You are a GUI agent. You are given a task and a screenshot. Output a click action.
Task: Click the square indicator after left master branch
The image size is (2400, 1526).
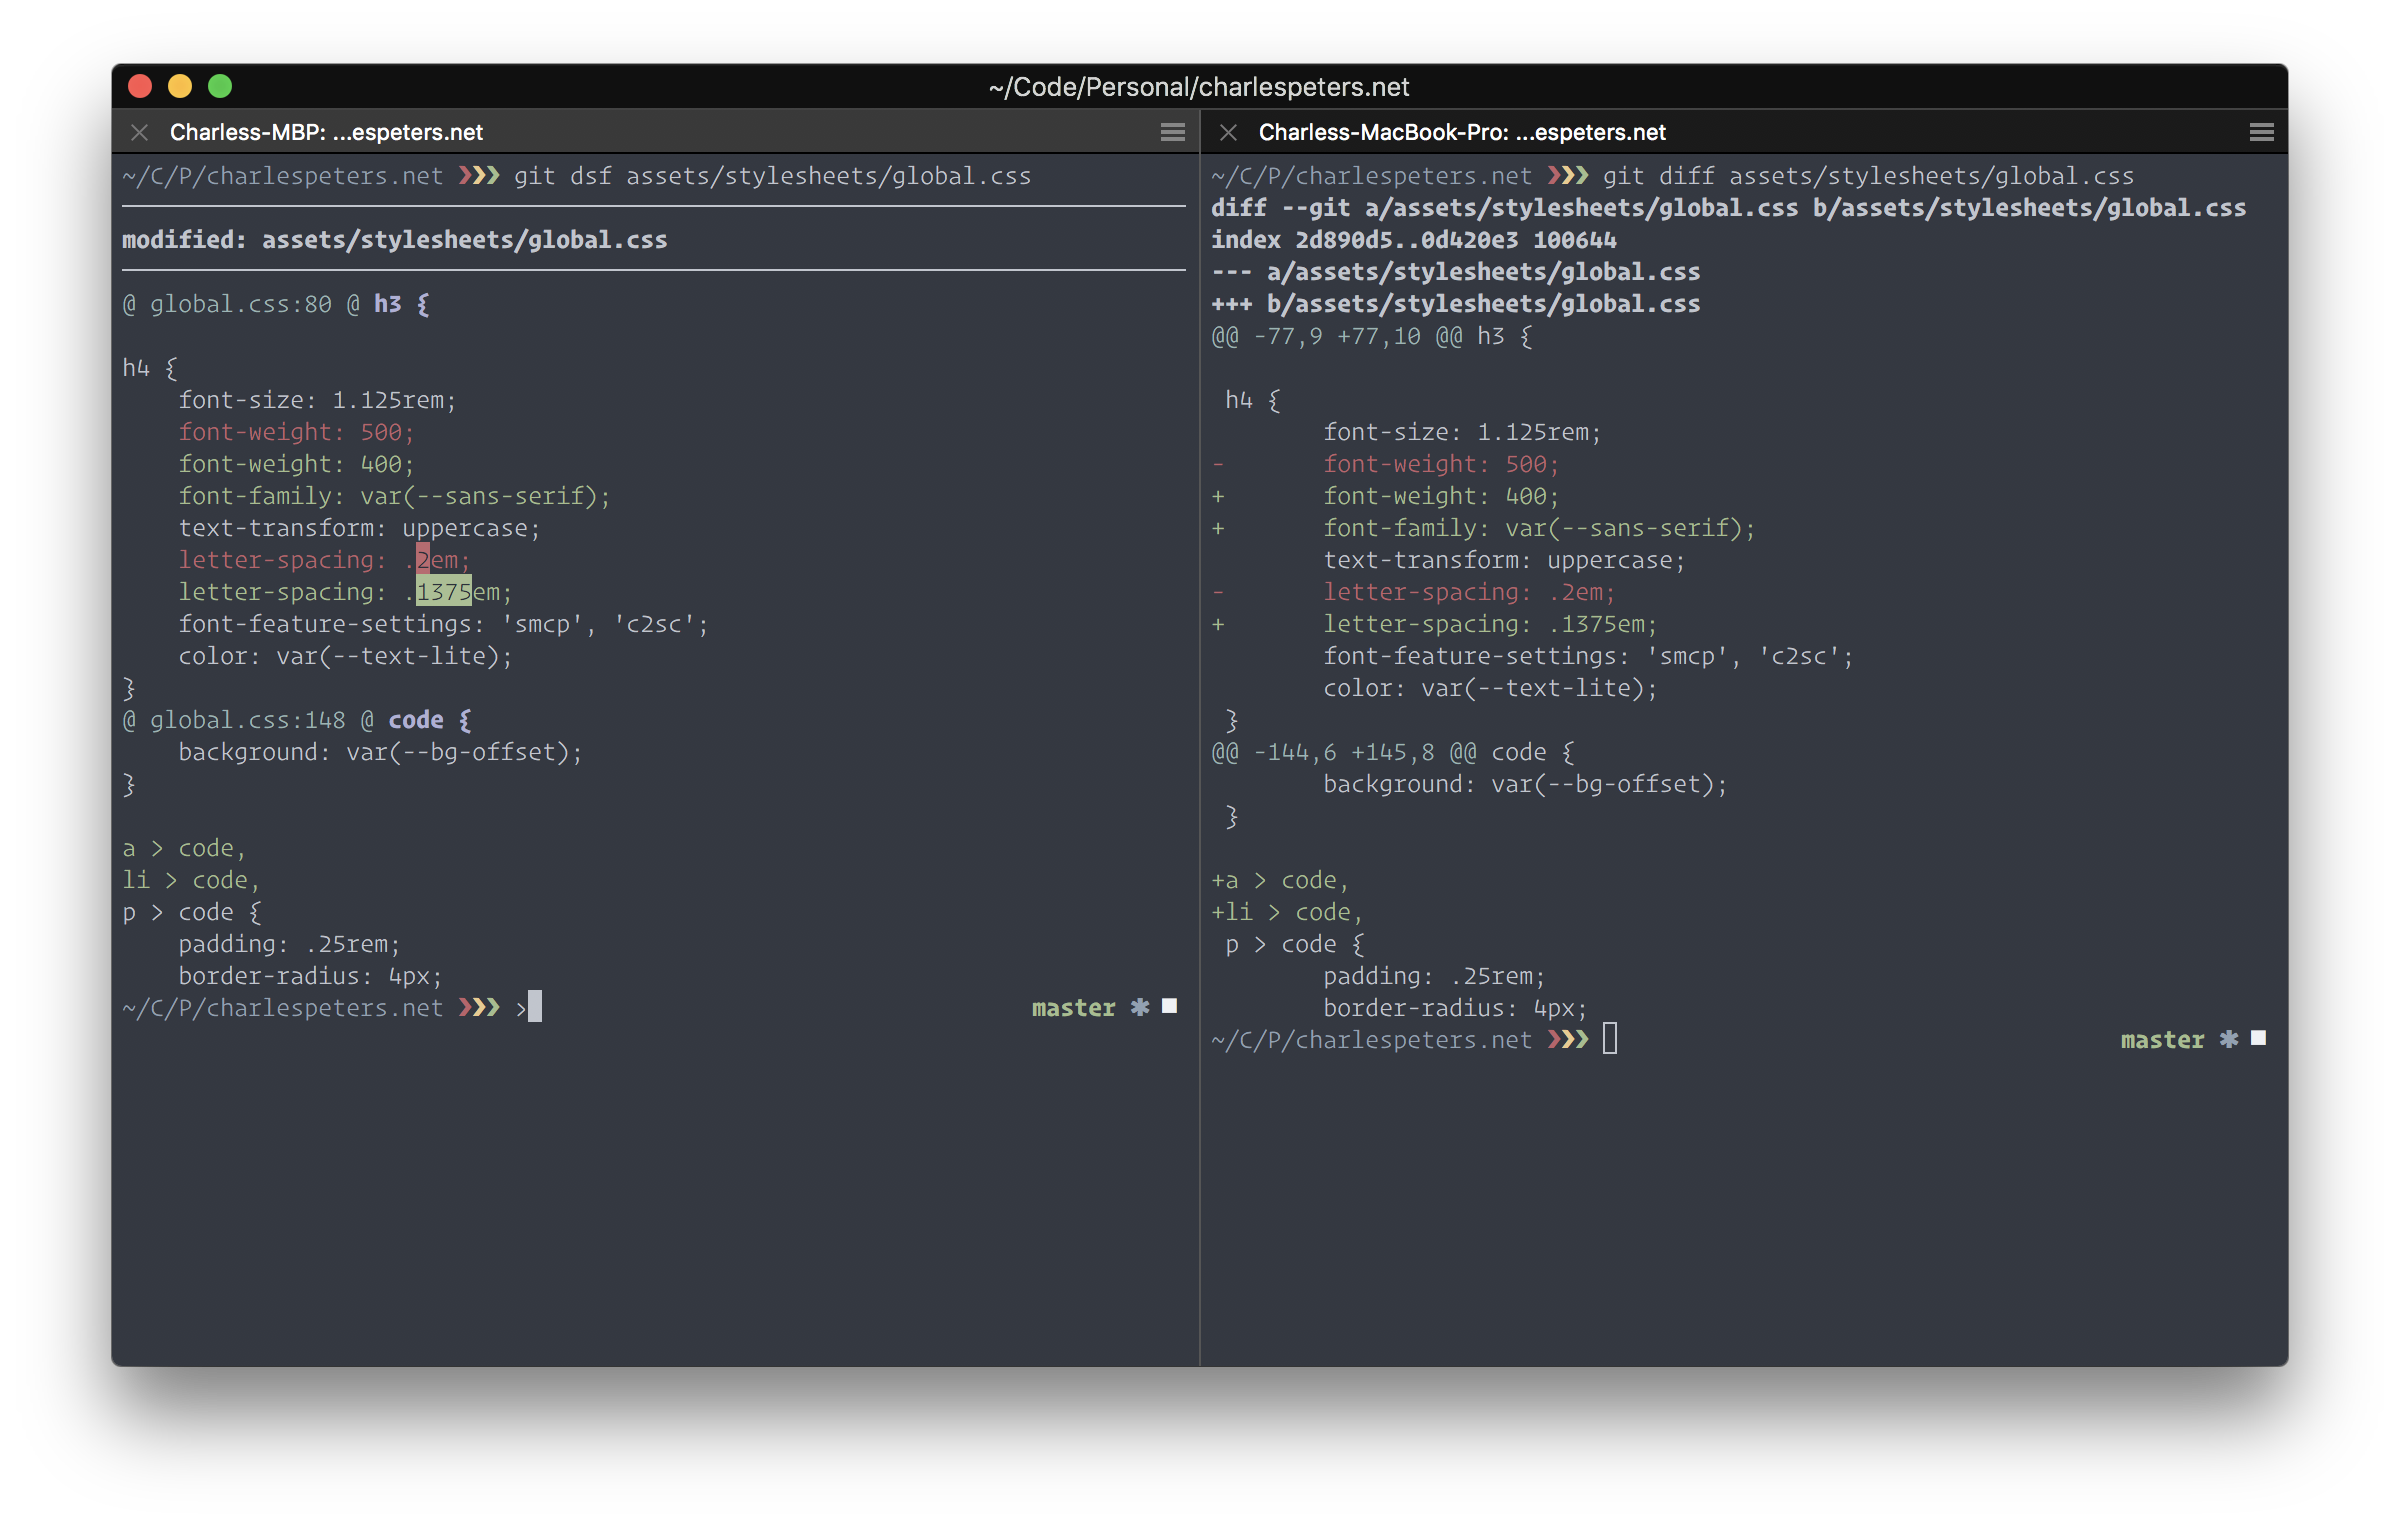[x=1168, y=1006]
